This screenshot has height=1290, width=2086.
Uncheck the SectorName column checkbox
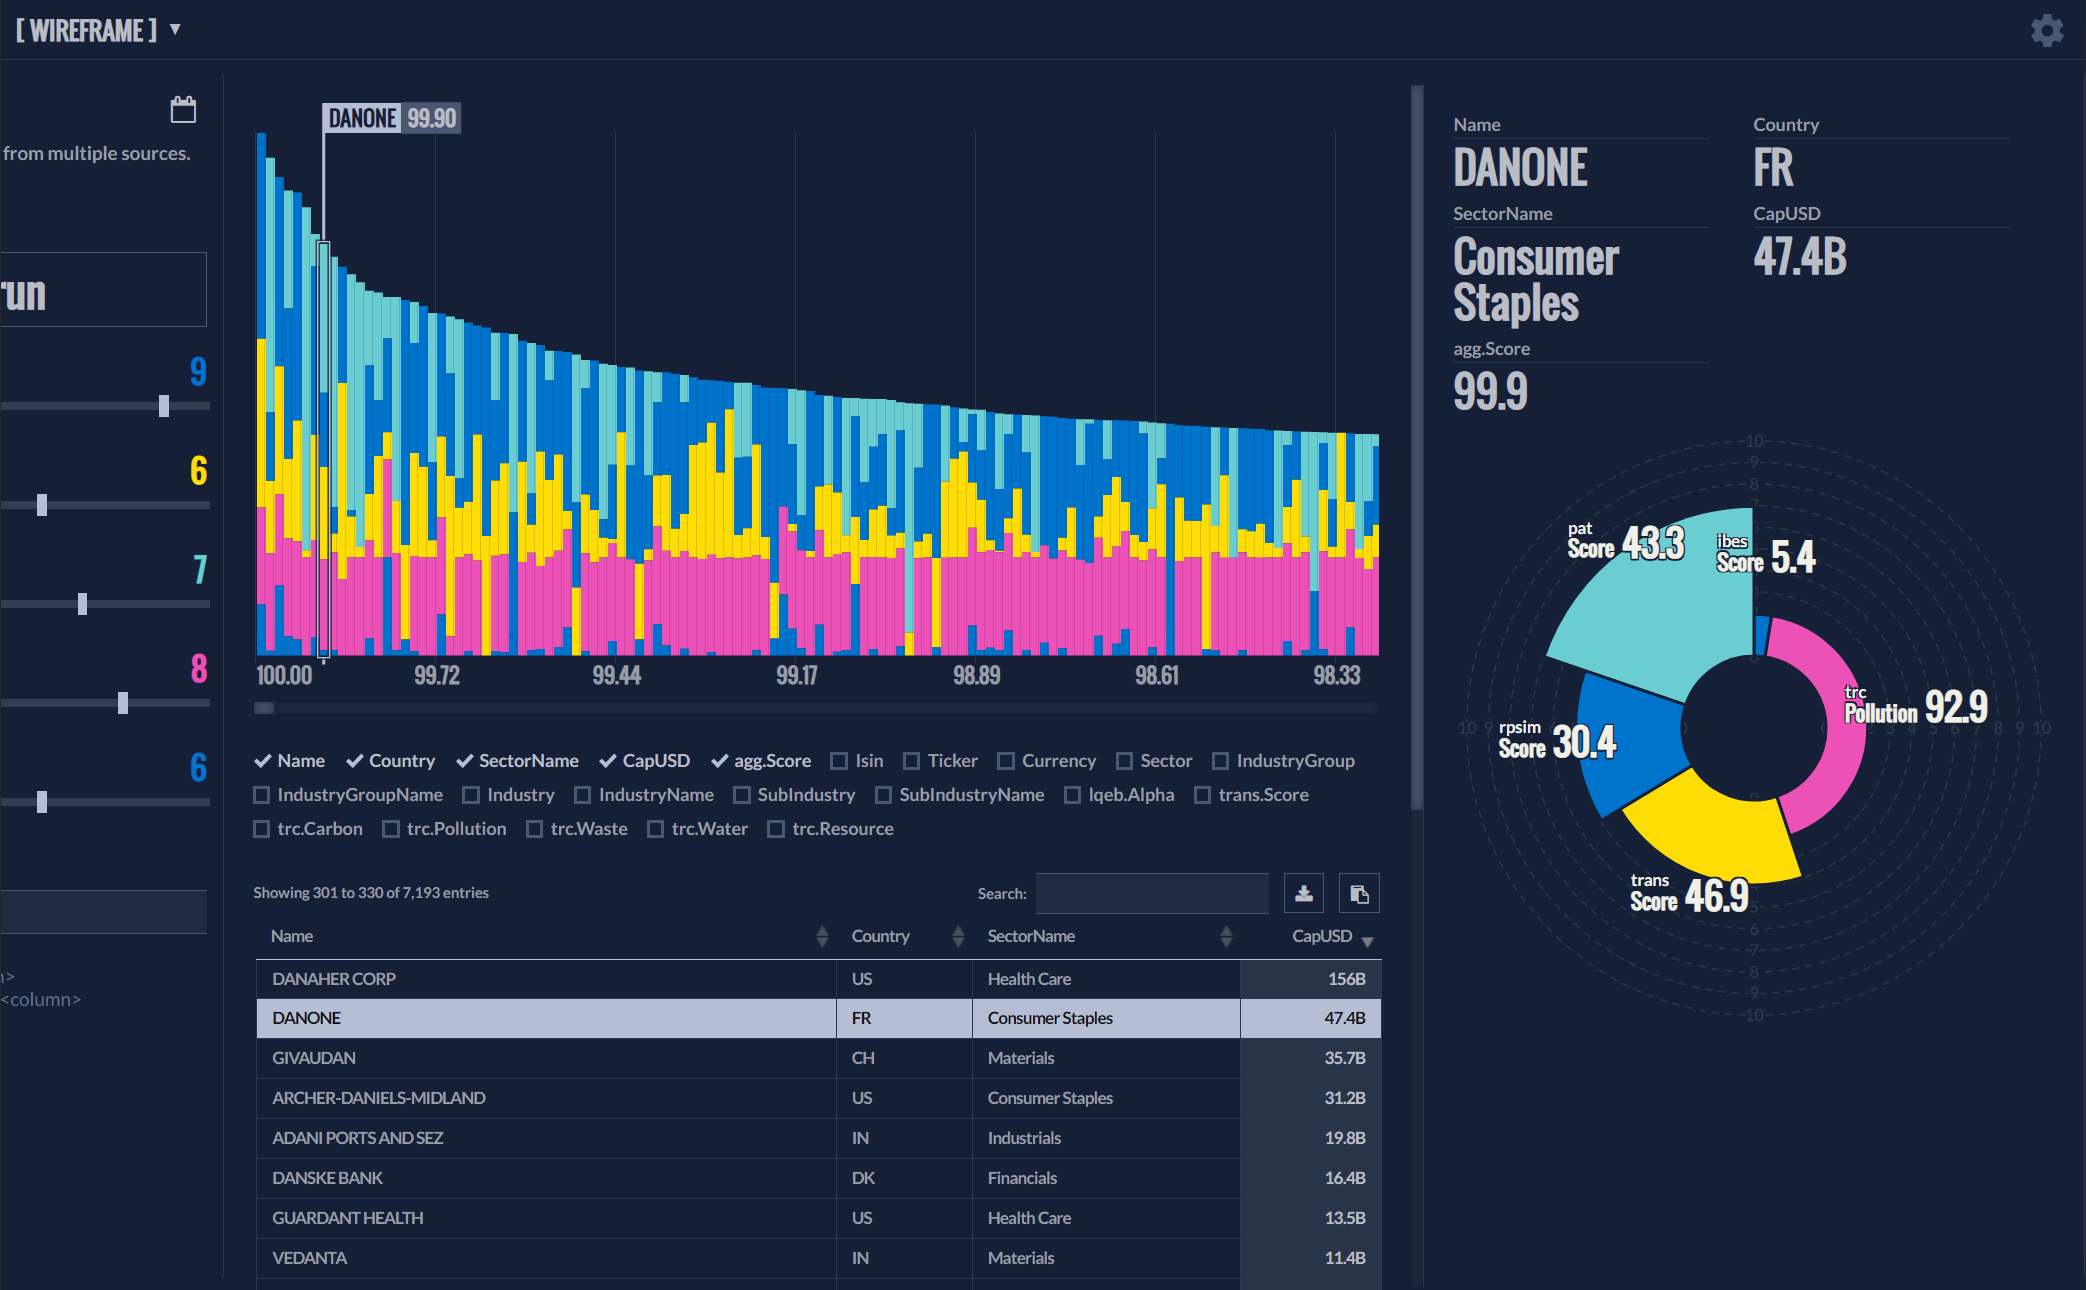tap(464, 761)
